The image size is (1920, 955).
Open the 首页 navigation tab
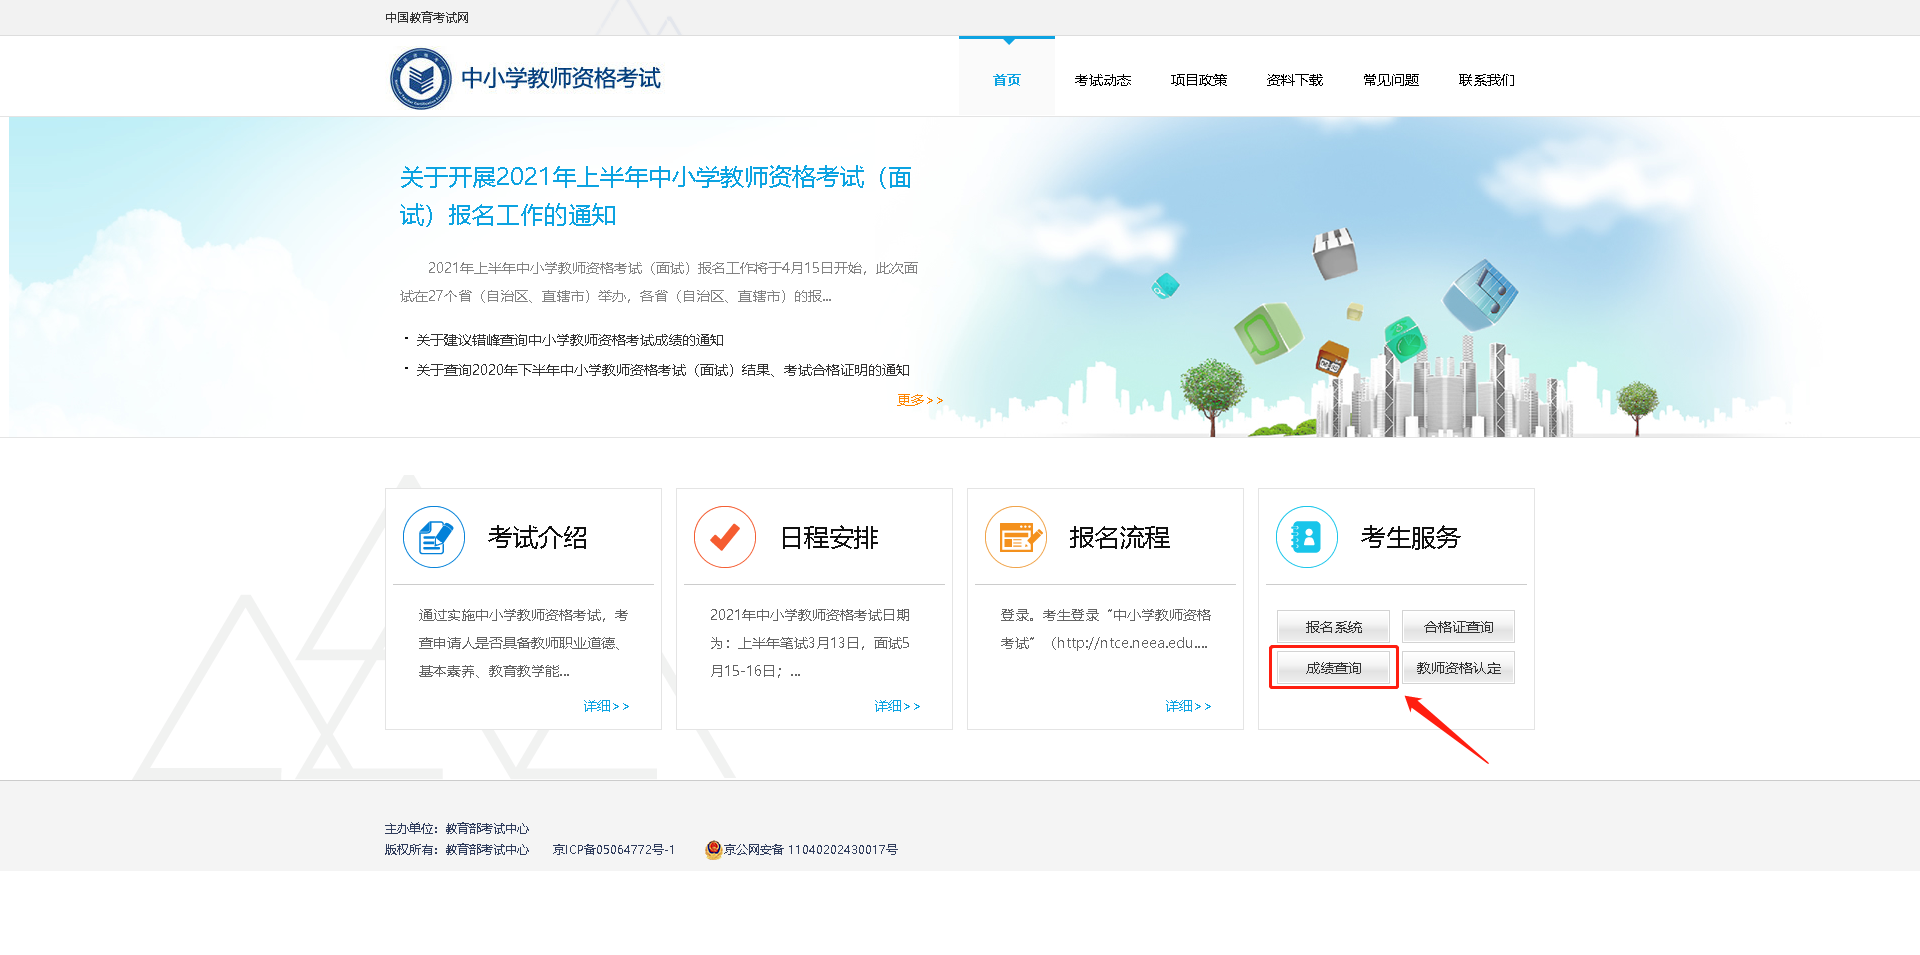point(1007,80)
